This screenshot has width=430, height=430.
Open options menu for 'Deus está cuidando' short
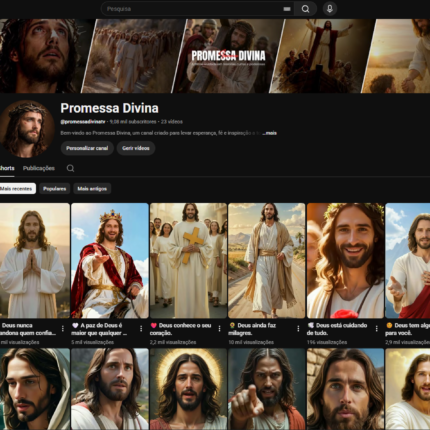pyautogui.click(x=376, y=329)
